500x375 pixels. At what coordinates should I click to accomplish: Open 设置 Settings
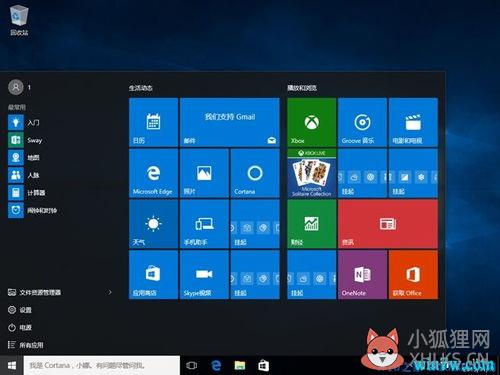[x=20, y=310]
